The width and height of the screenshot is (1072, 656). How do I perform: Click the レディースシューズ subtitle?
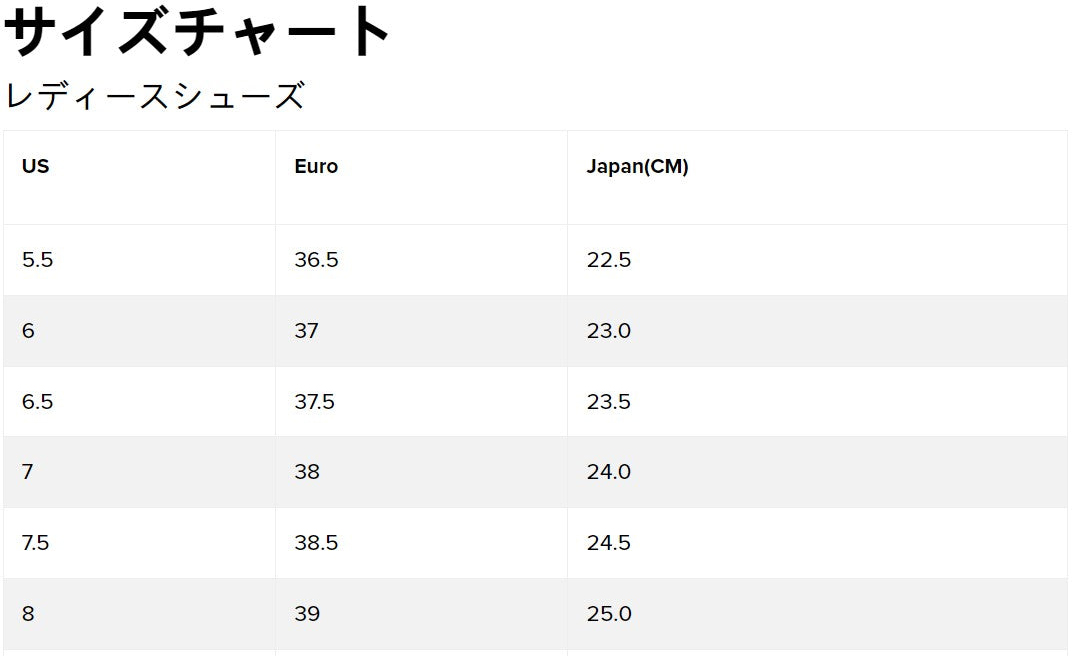tap(155, 97)
